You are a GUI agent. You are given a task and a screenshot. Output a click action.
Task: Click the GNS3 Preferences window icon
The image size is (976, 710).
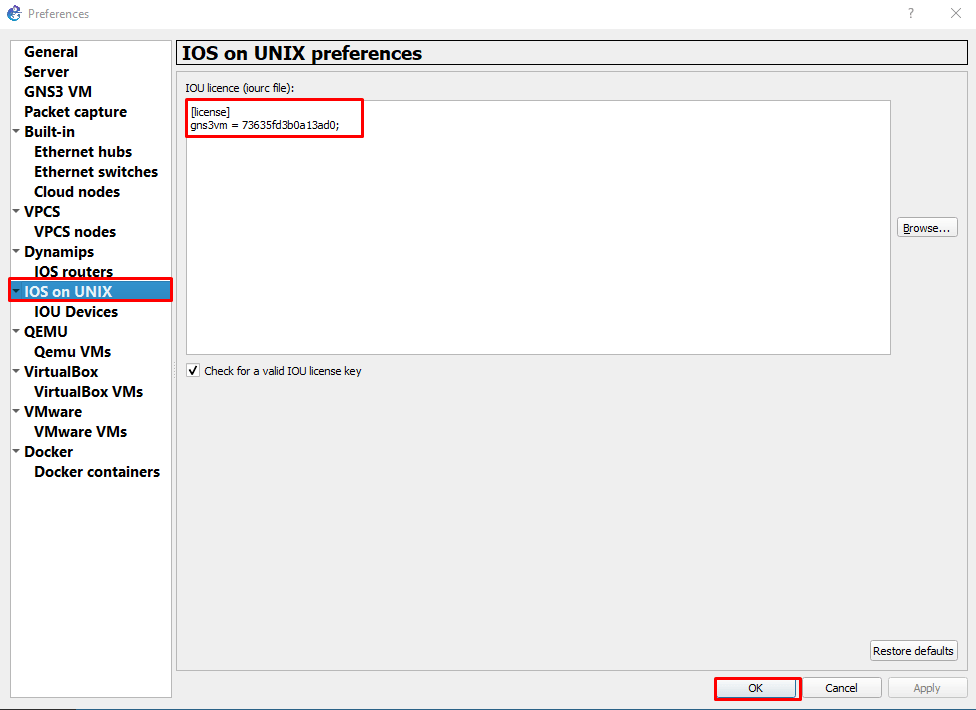(x=14, y=13)
